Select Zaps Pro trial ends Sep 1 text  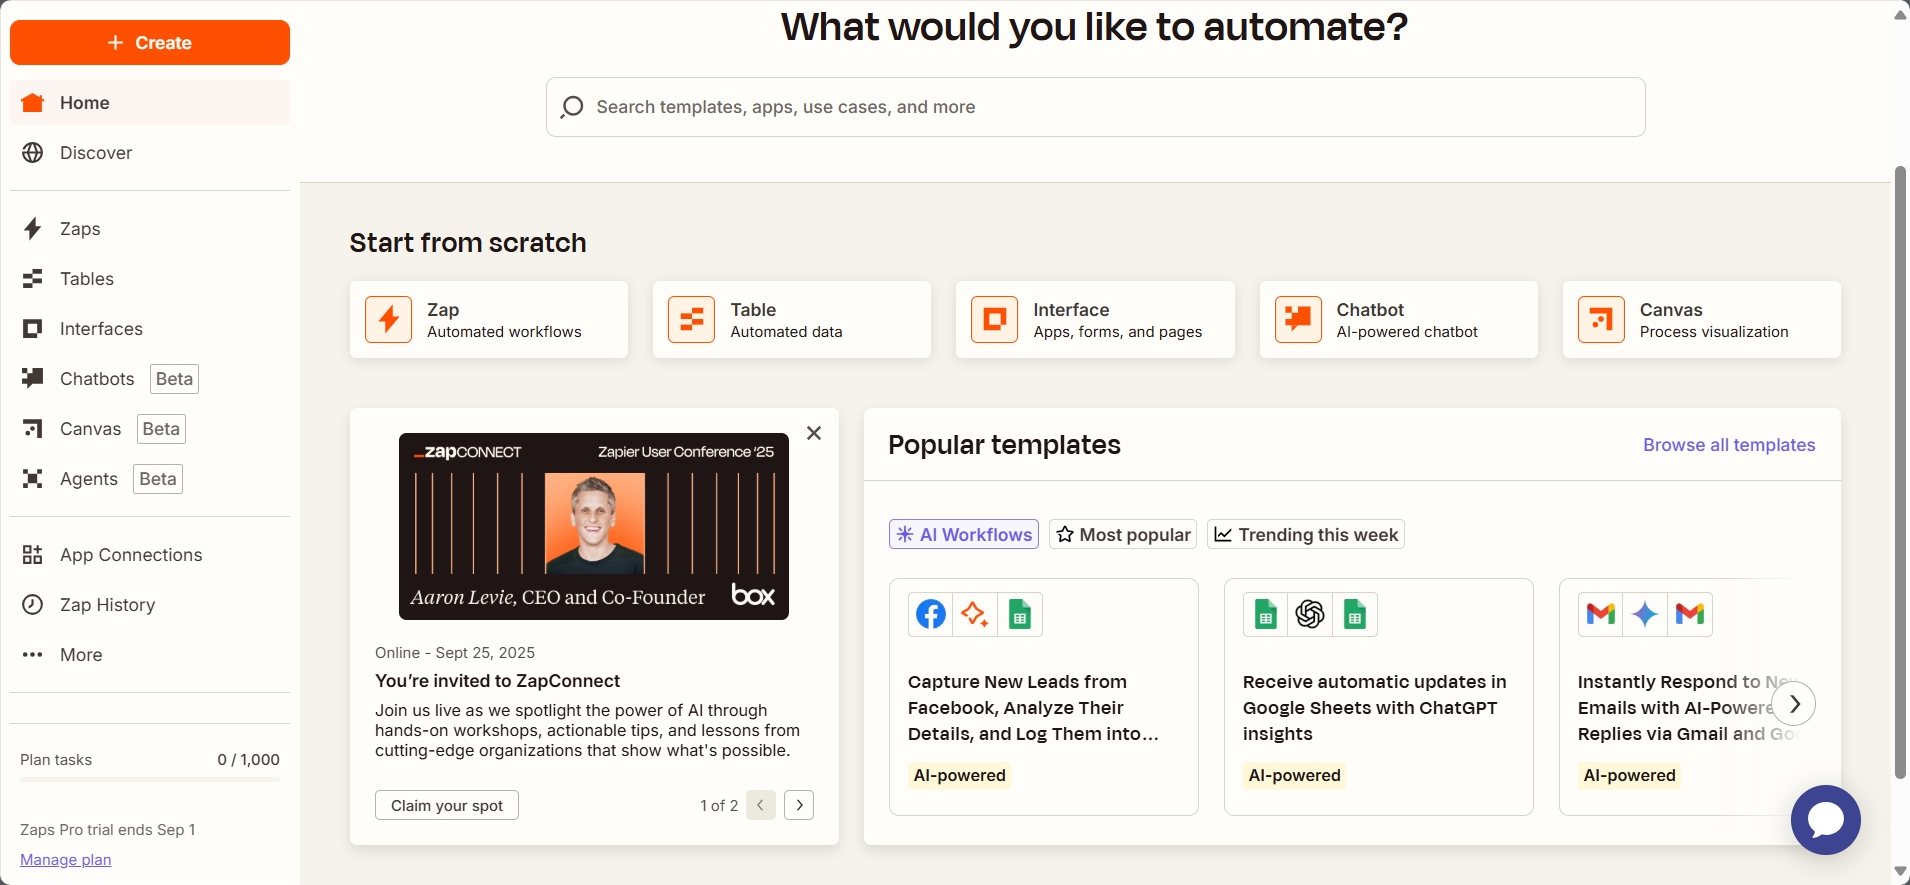(108, 830)
